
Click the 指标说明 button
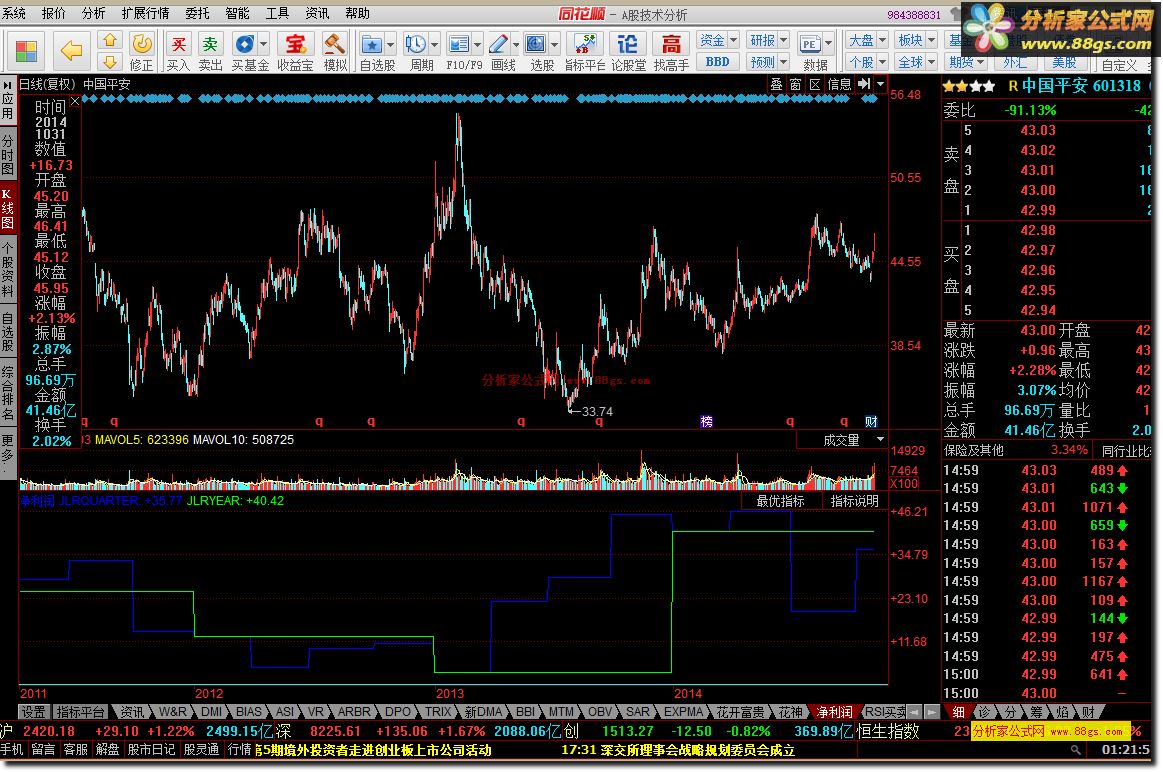point(854,501)
